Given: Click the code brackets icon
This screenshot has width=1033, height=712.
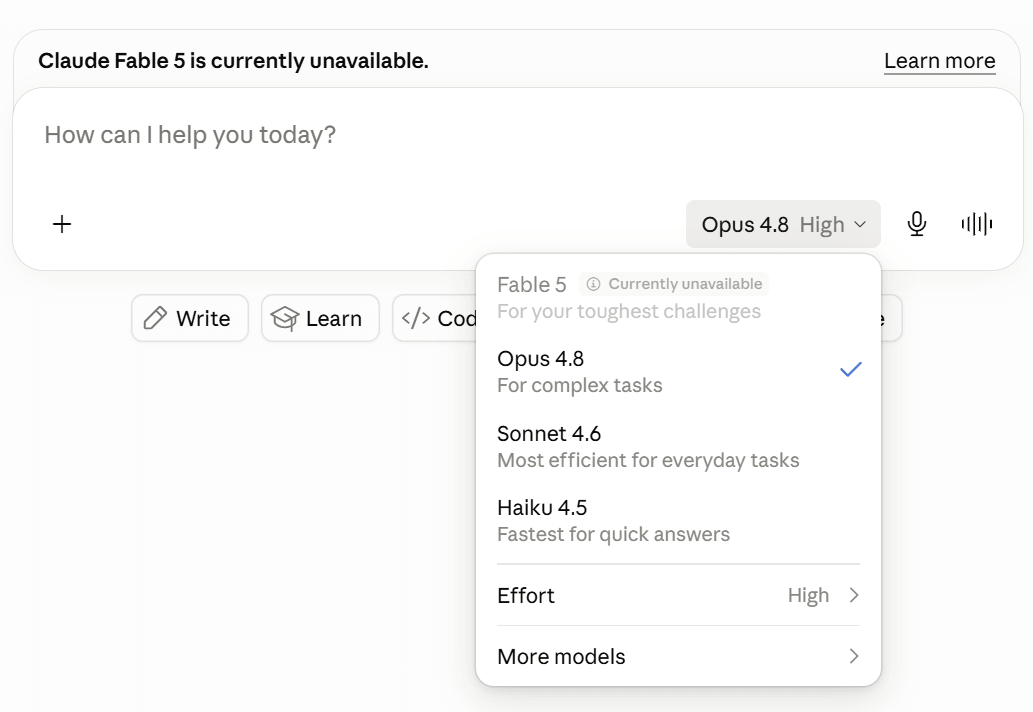Looking at the screenshot, I should point(416,318).
